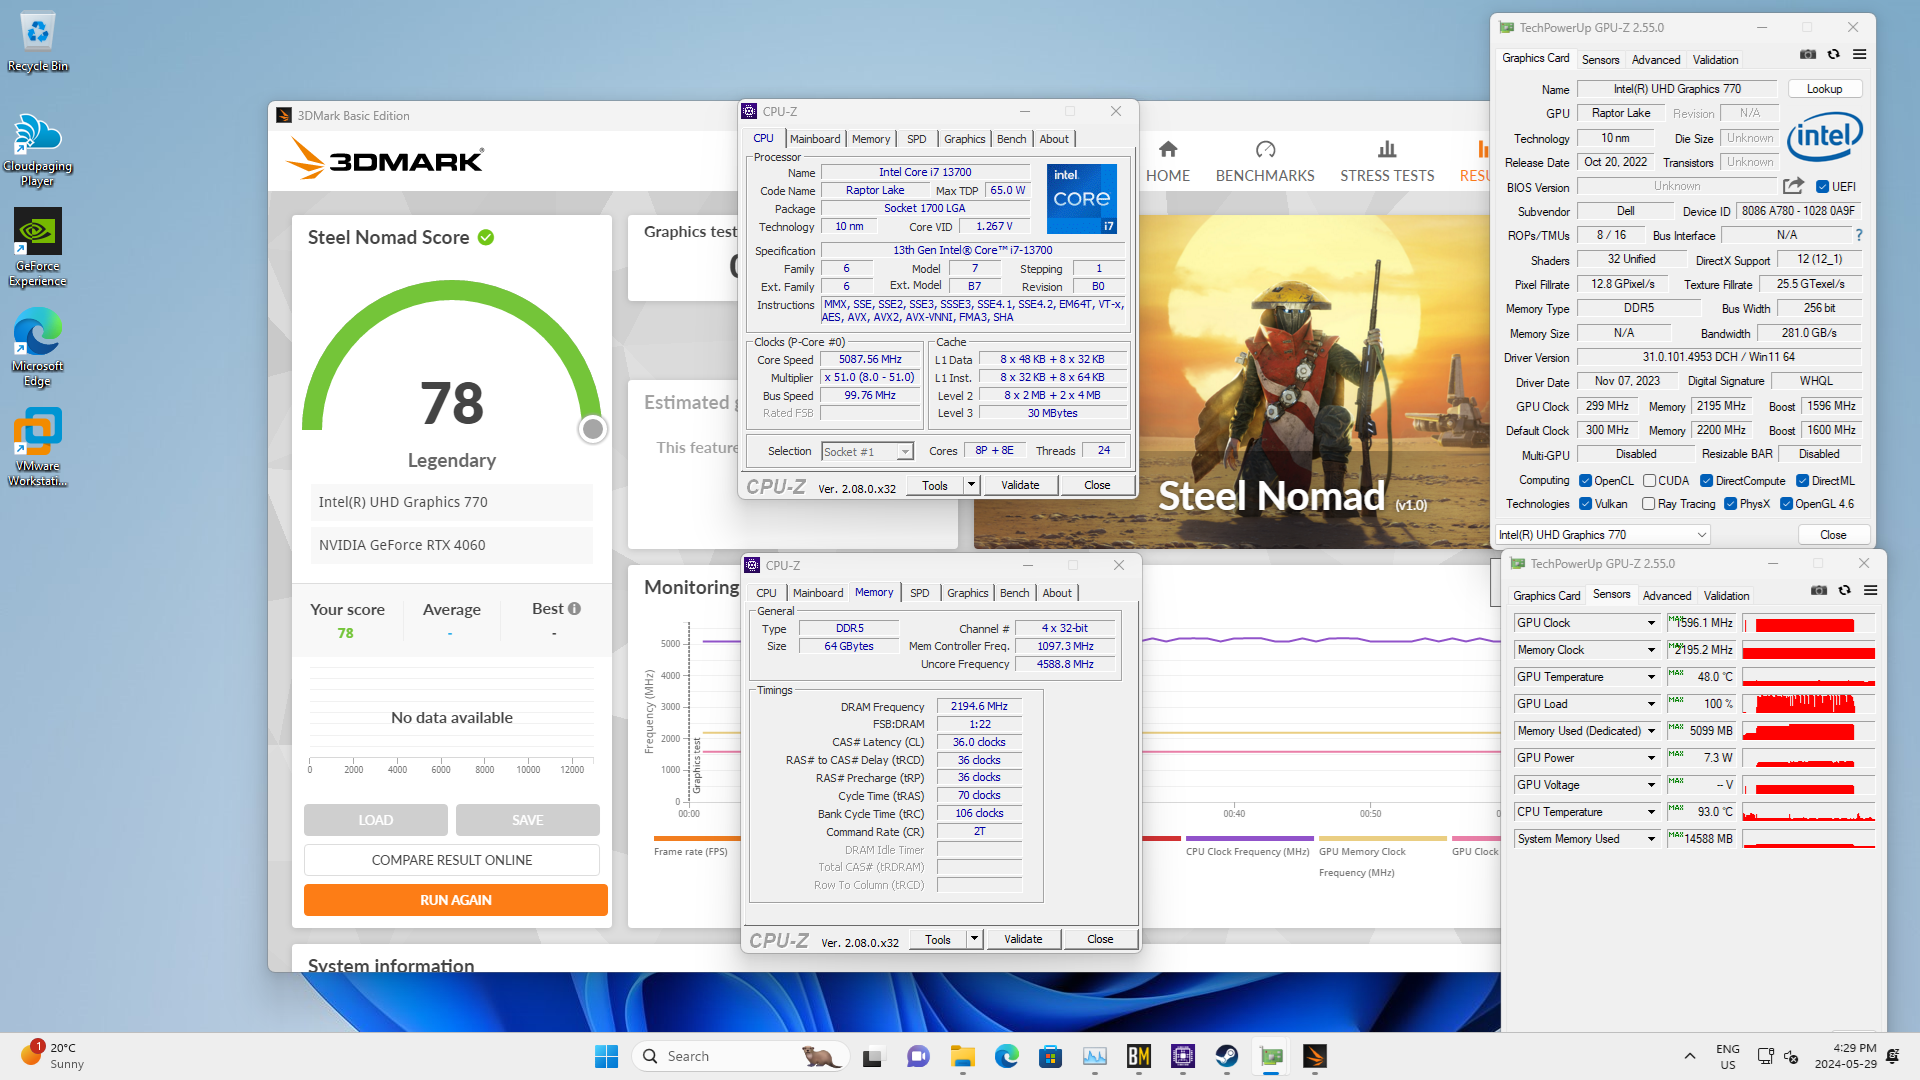Open Cloudpaging Player desktop icon
The width and height of the screenshot is (1920, 1080).
(x=37, y=150)
